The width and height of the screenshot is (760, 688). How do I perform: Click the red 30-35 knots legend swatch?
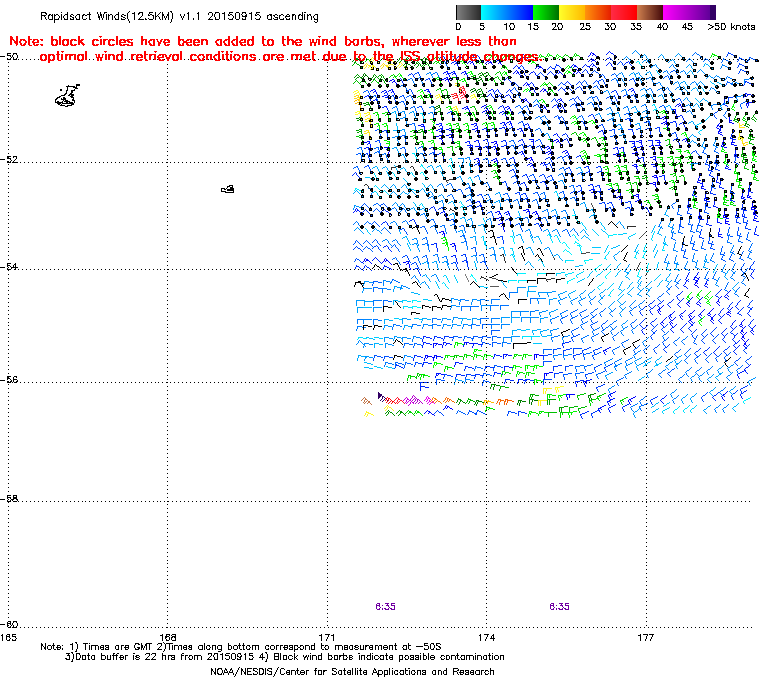[624, 12]
